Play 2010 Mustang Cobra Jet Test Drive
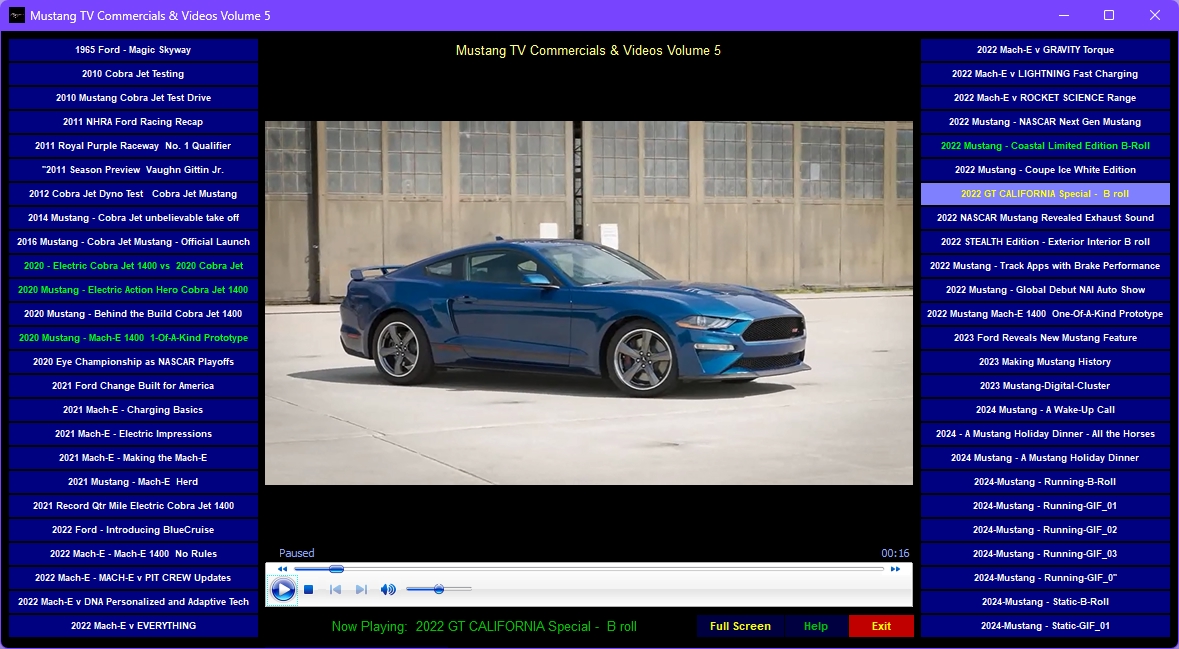 (133, 98)
